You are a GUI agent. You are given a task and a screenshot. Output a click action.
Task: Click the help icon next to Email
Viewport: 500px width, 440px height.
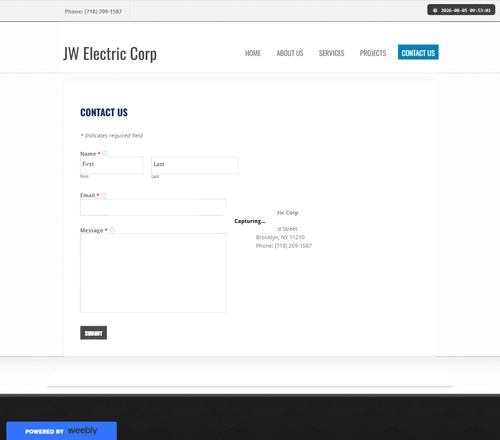(x=104, y=195)
